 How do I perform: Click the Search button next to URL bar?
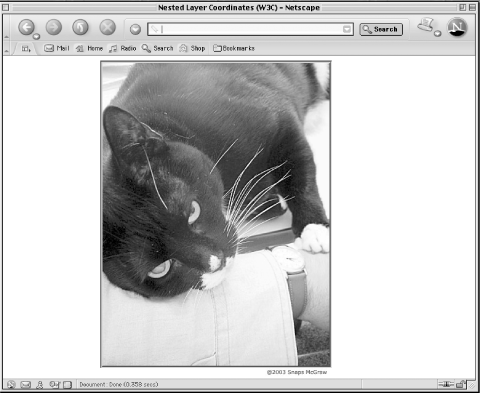pyautogui.click(x=381, y=29)
